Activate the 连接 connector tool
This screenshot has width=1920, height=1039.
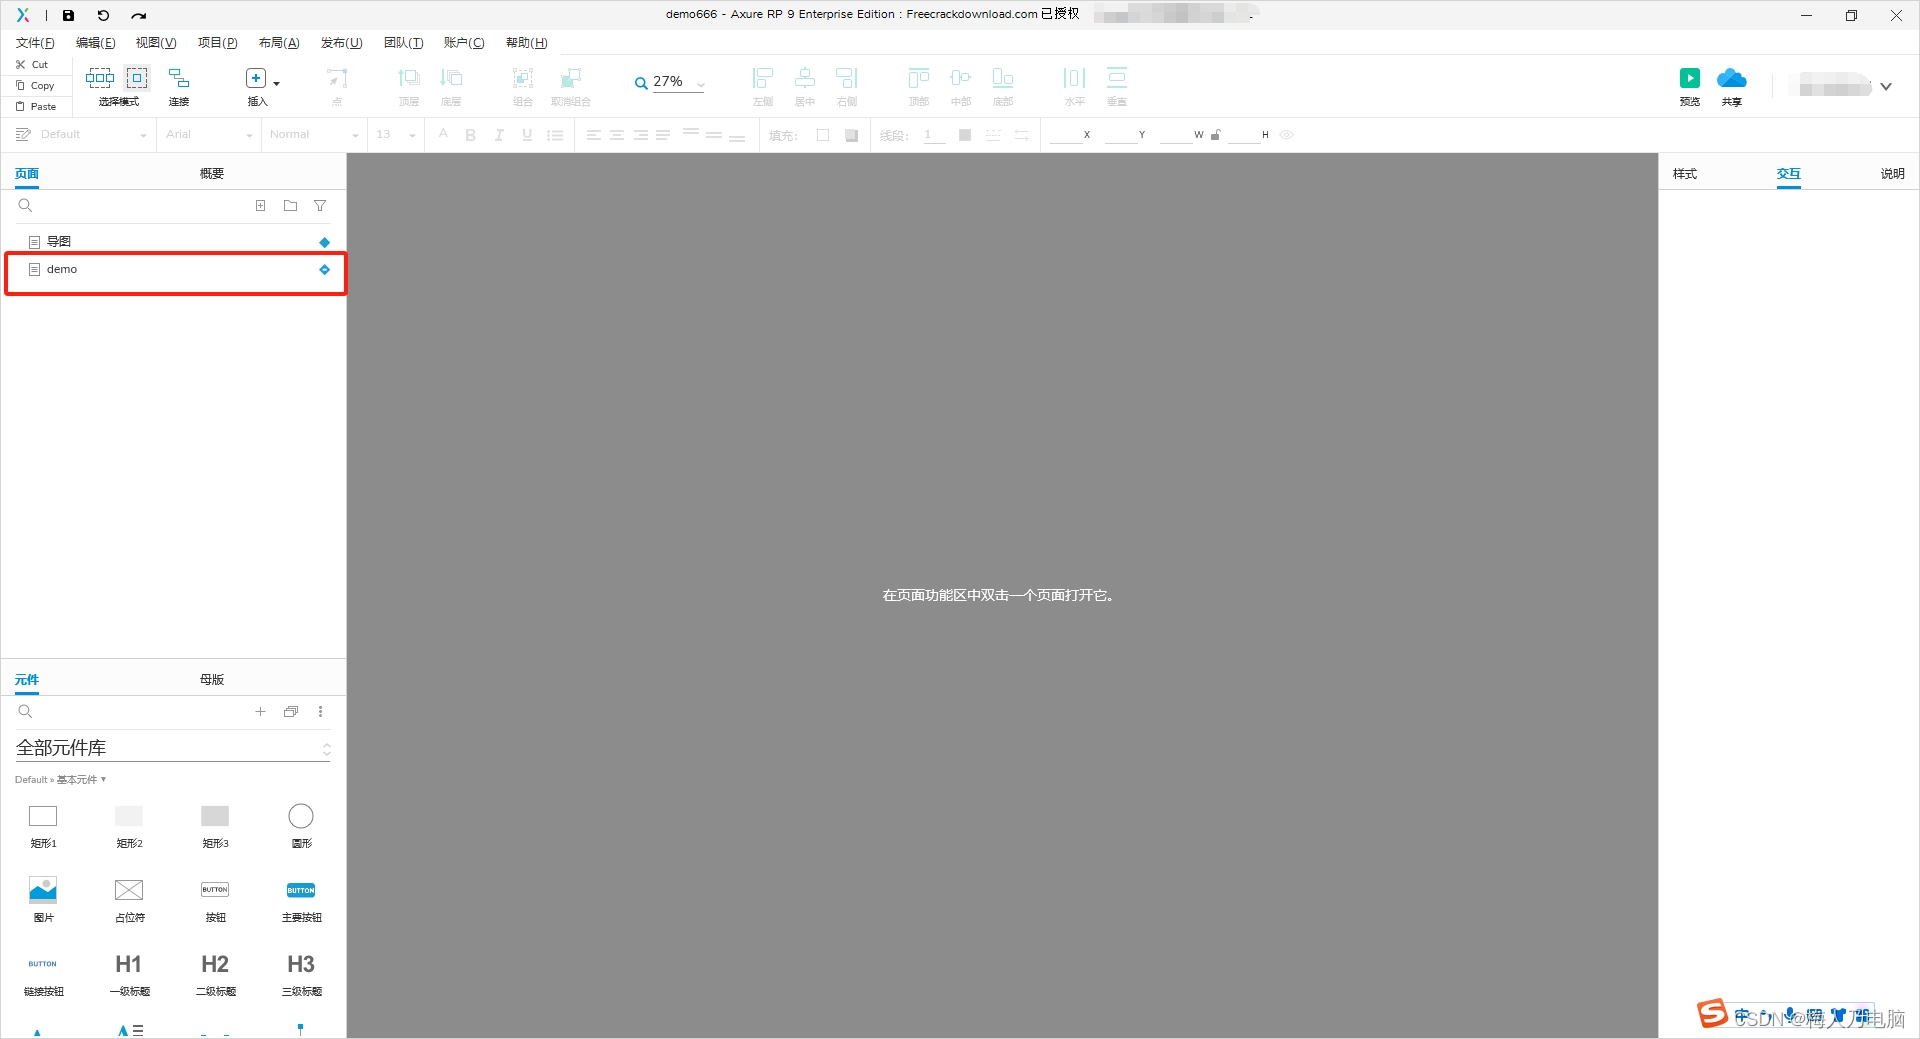[179, 85]
